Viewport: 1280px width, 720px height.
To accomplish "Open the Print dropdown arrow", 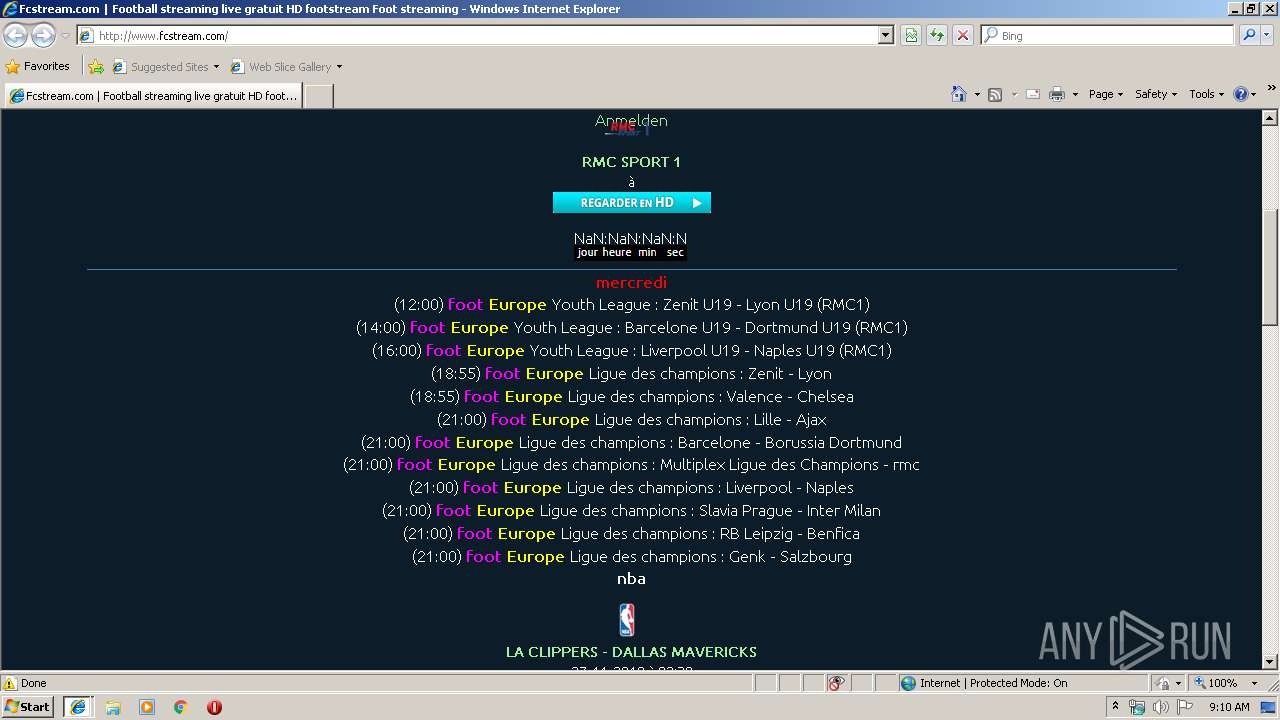I will pyautogui.click(x=1075, y=94).
